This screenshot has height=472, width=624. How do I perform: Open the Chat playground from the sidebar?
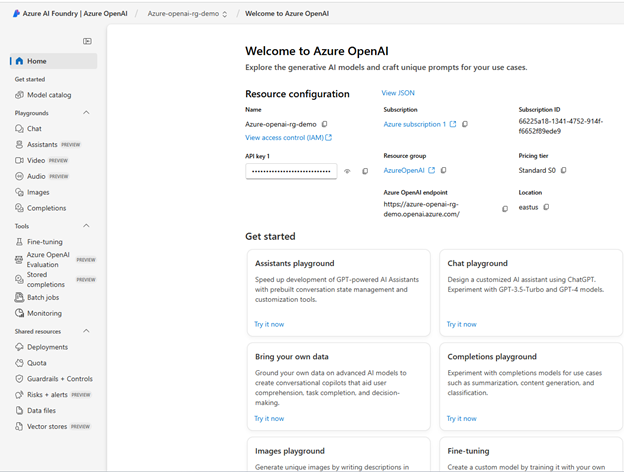pyautogui.click(x=34, y=129)
